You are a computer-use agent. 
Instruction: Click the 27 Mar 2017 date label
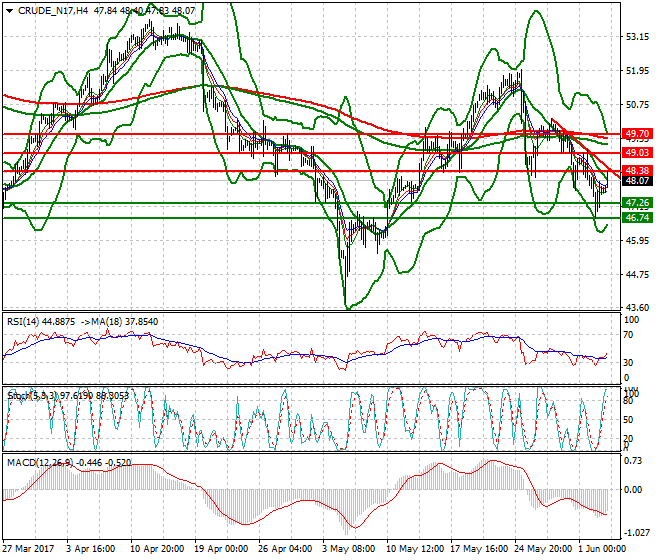pos(29,550)
